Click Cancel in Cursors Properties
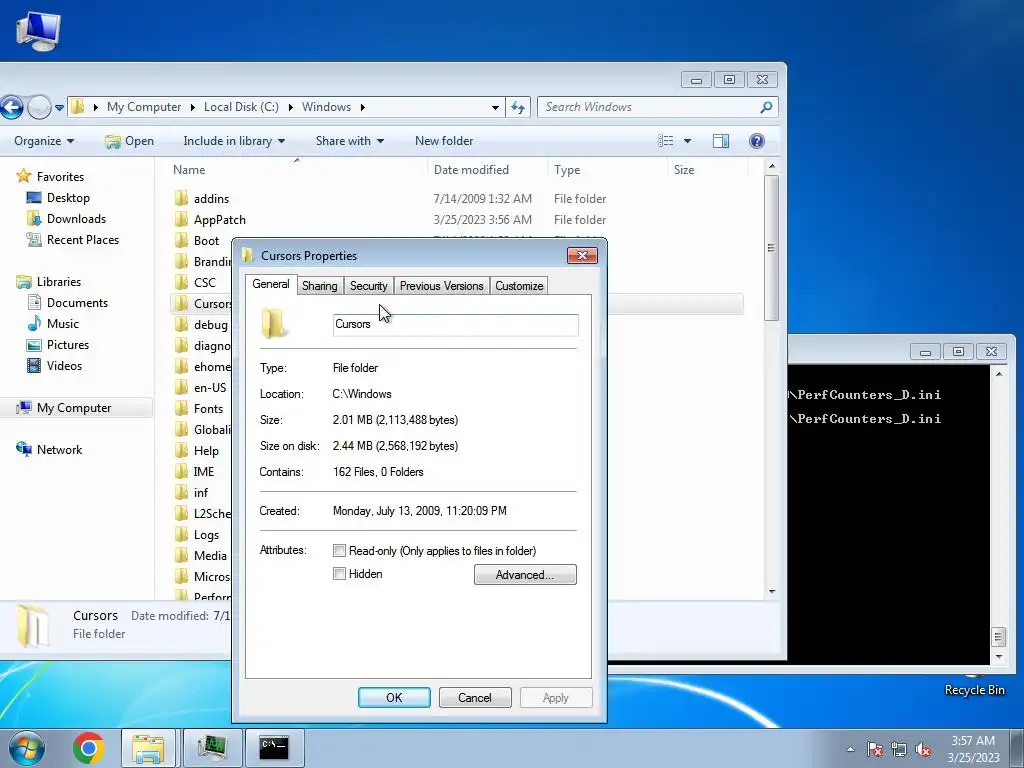 coord(475,697)
